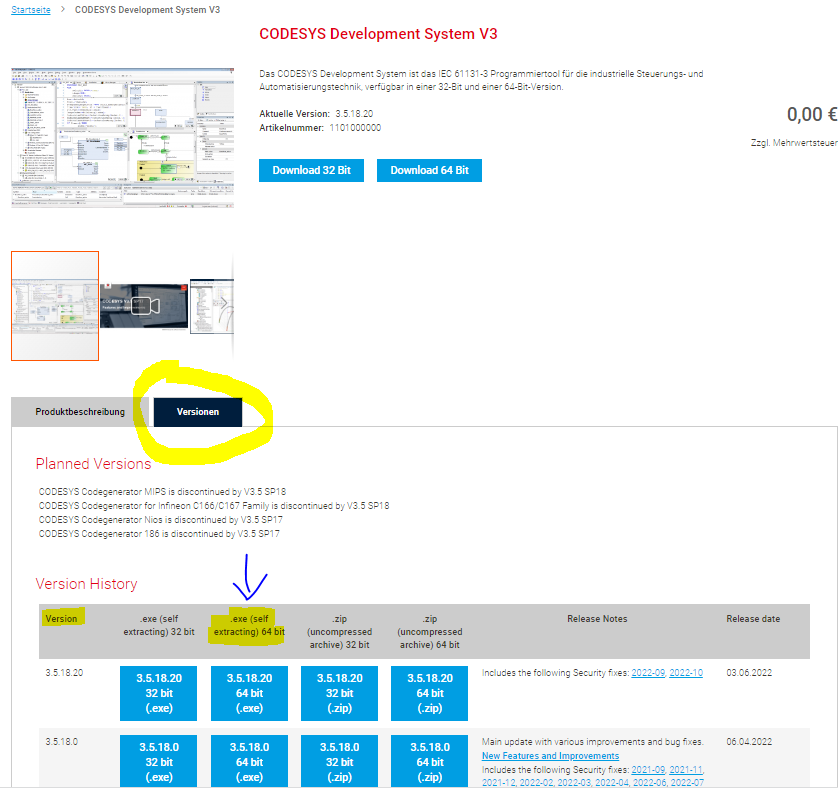
Task: Download 3.5.18.0 32 bit (.zip)
Action: [339, 762]
